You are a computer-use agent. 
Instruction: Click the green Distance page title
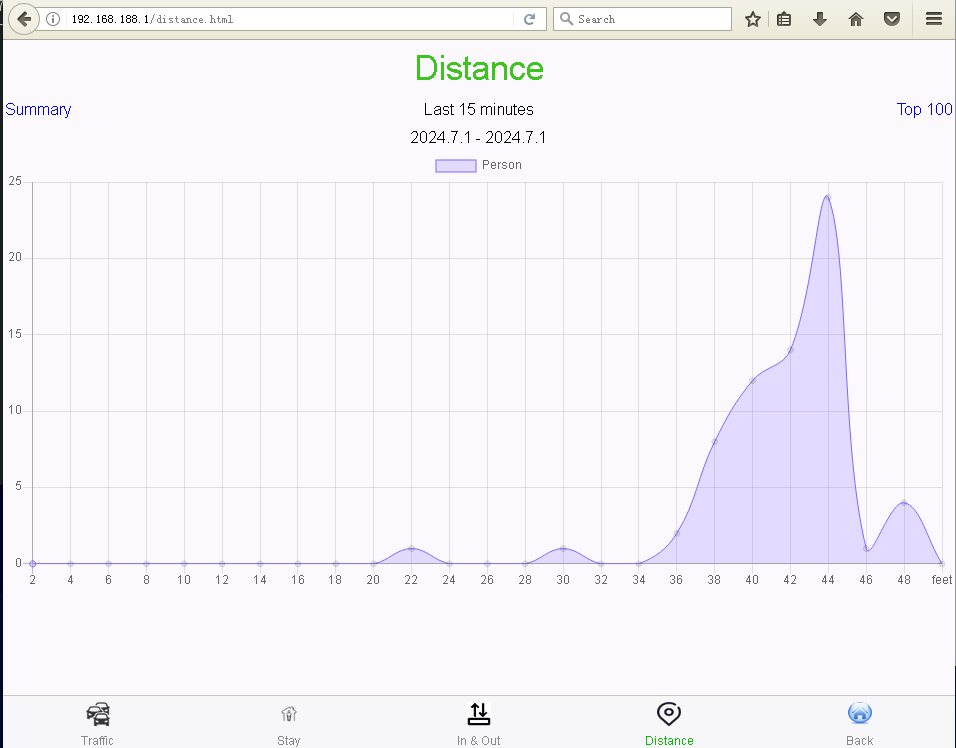click(x=479, y=68)
